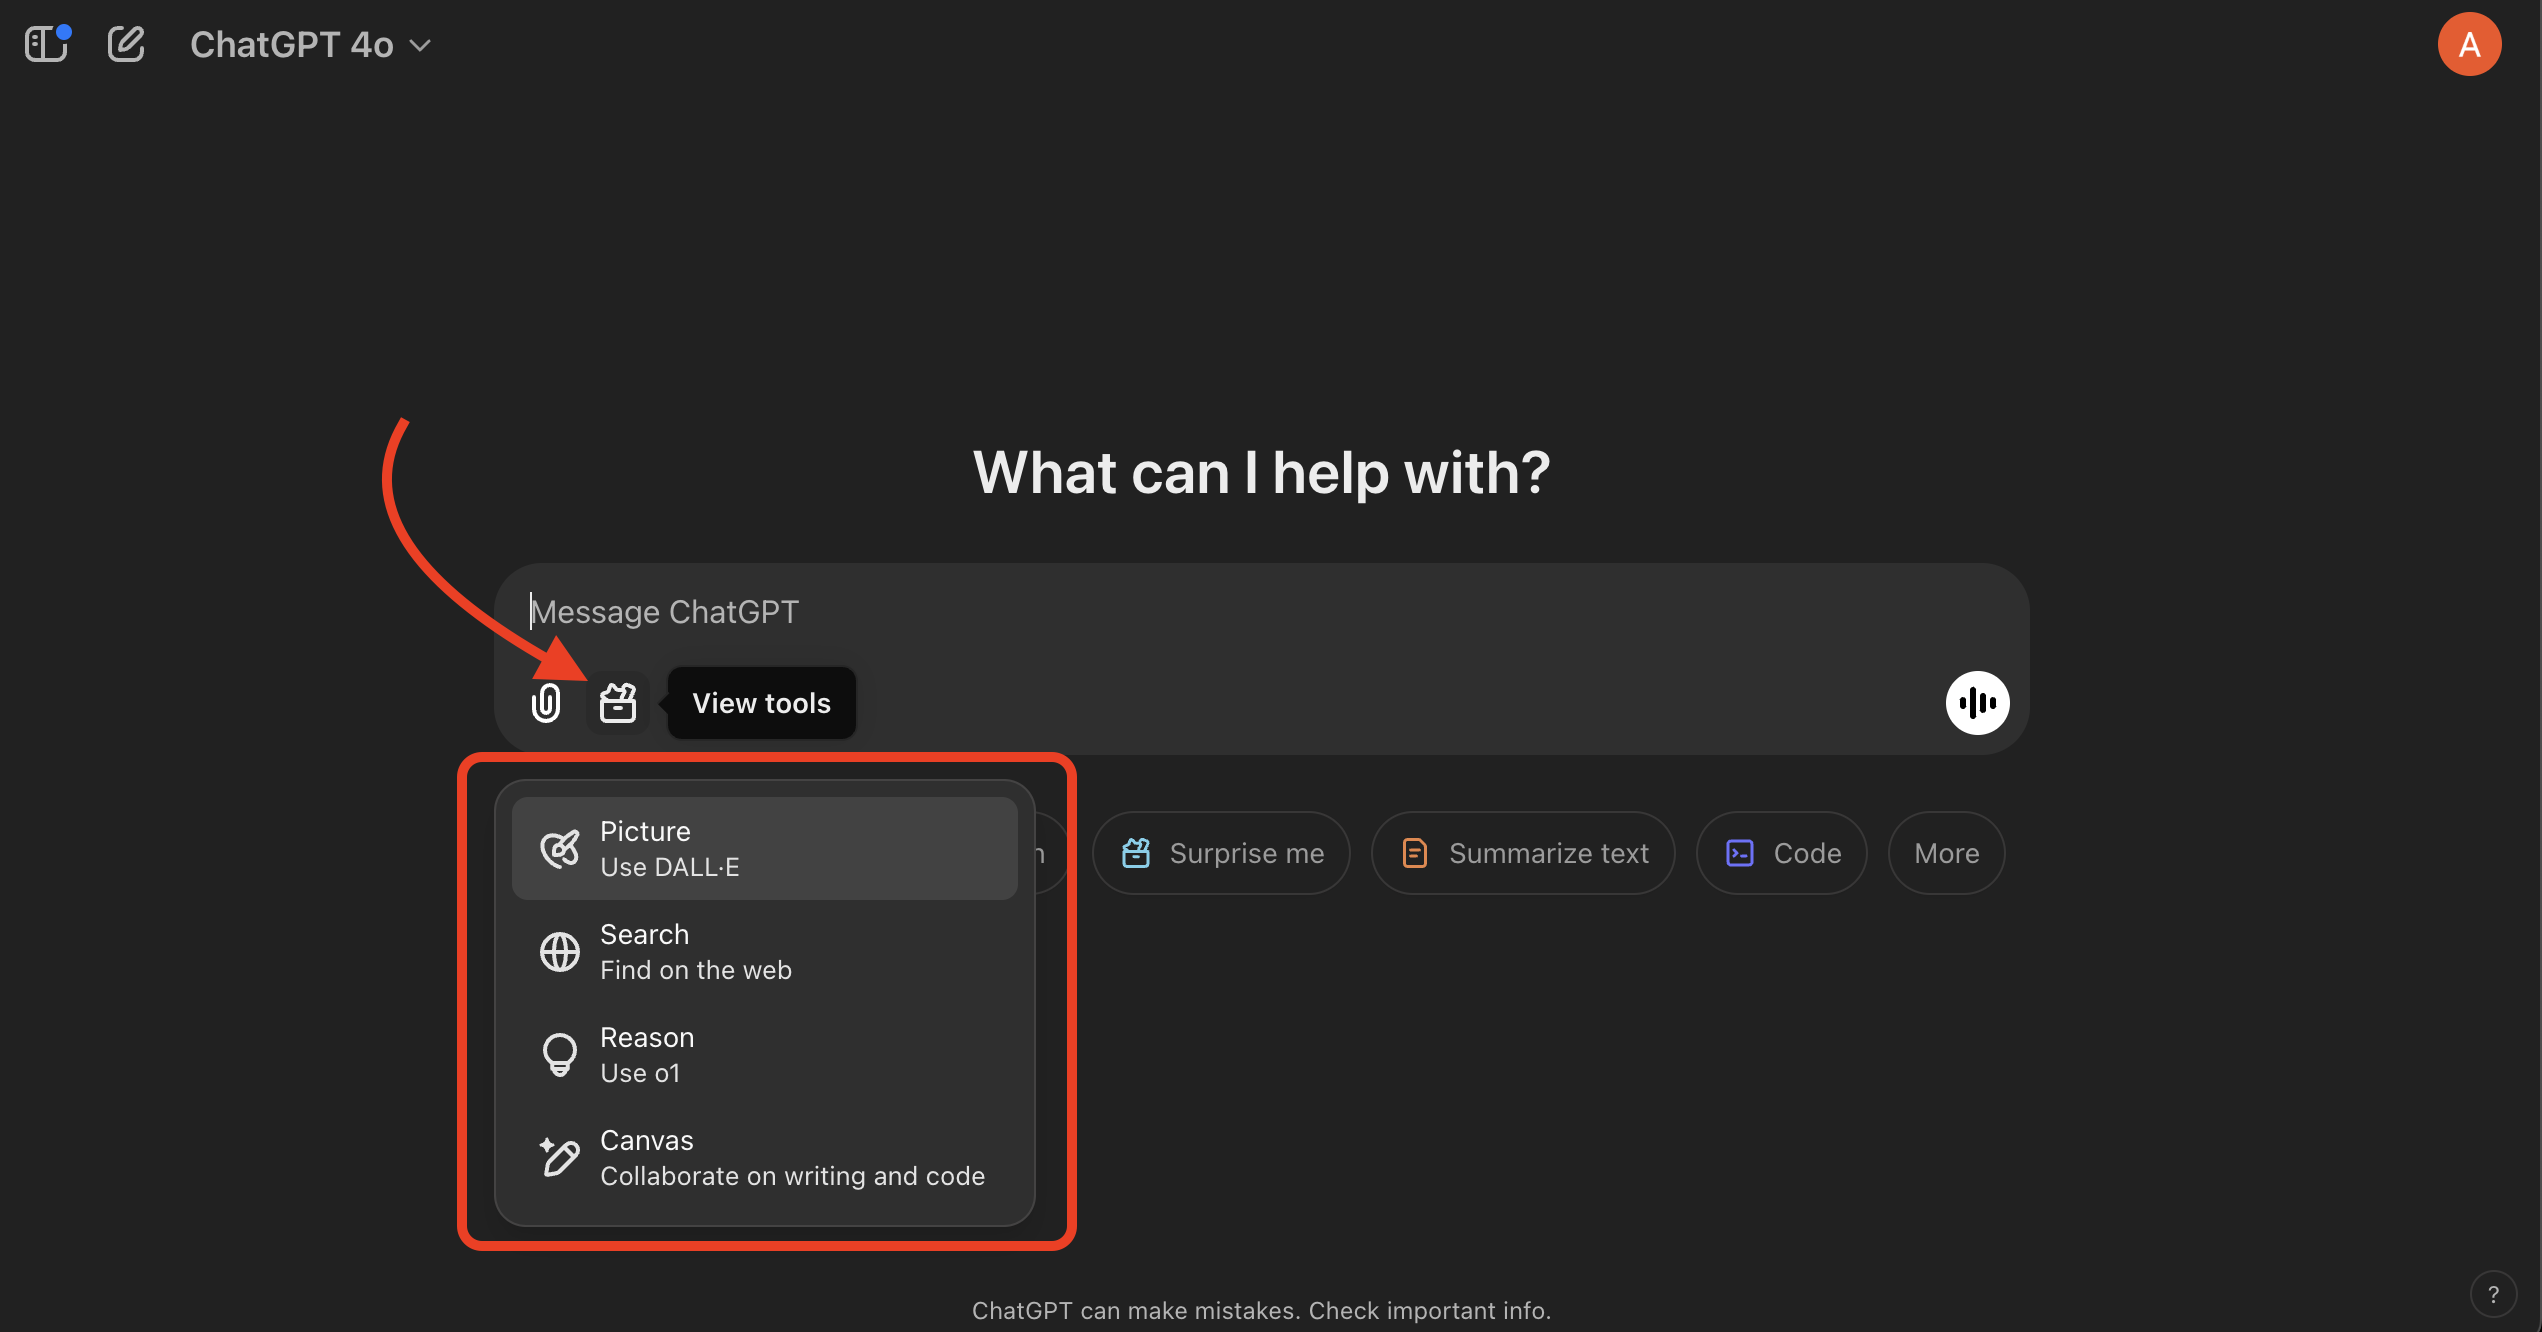Image resolution: width=2542 pixels, height=1332 pixels.
Task: Open the help question mark button
Action: tap(2493, 1295)
